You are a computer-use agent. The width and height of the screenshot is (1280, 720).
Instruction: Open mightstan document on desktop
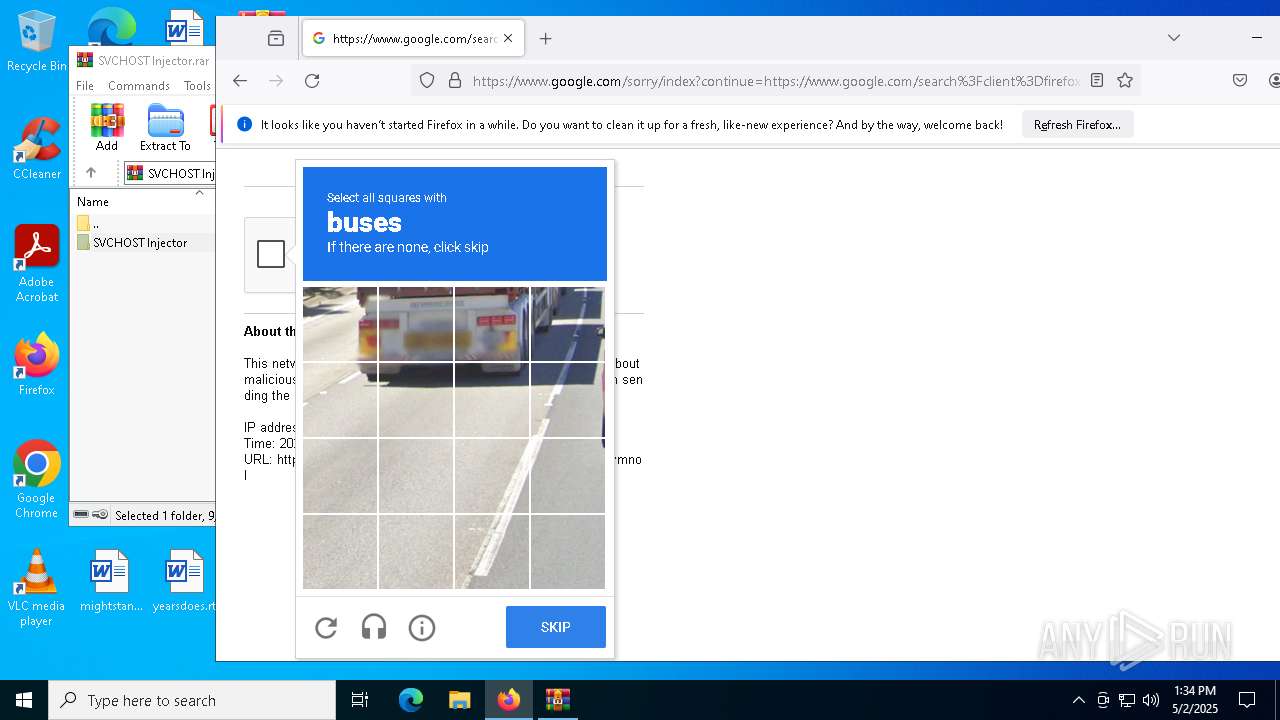click(110, 581)
